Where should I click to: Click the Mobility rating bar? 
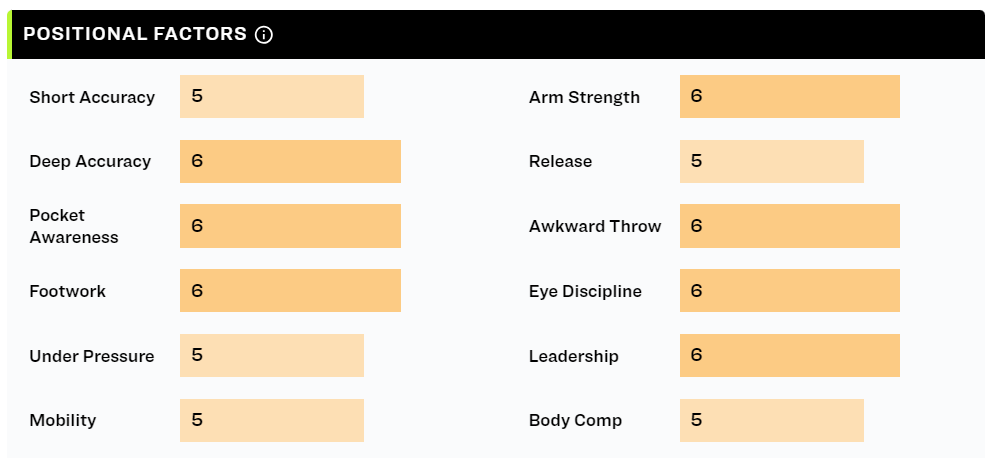click(x=271, y=420)
